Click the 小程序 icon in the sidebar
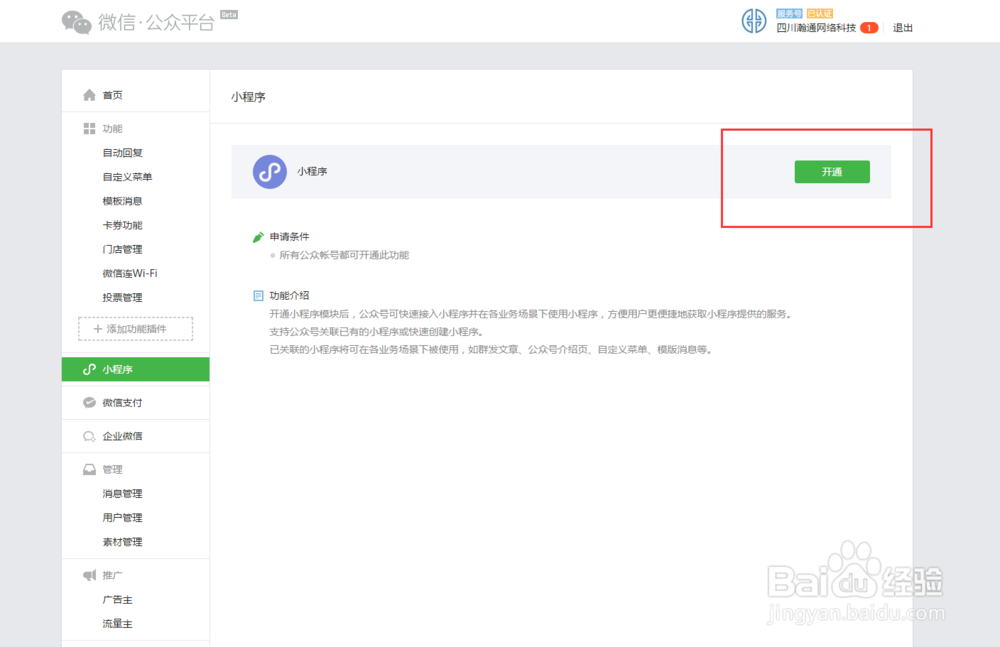This screenshot has height=647, width=1000. click(x=88, y=369)
